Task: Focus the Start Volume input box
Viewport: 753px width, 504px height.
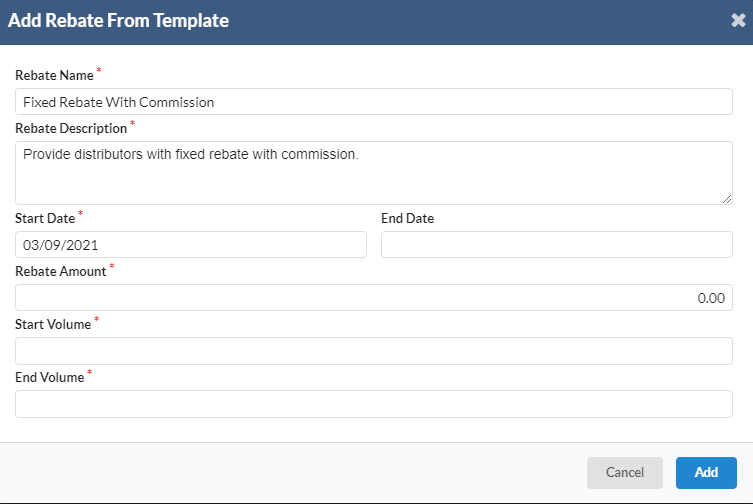Action: click(374, 351)
